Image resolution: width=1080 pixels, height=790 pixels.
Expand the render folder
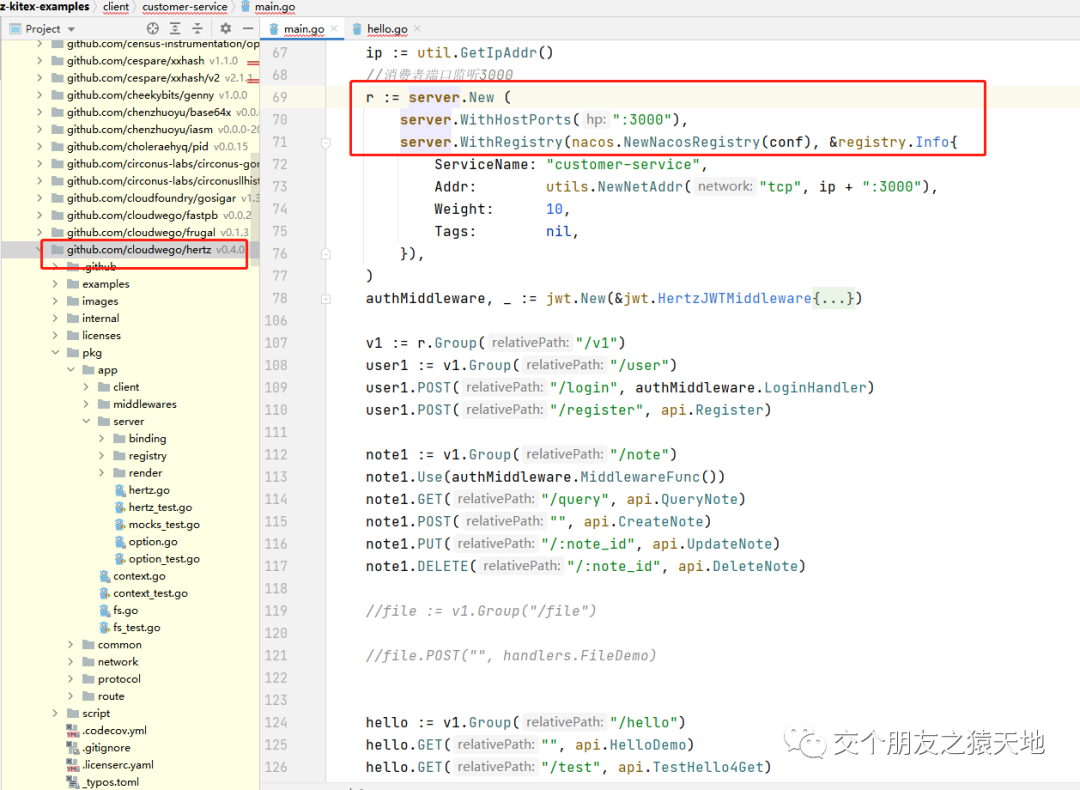coord(101,473)
